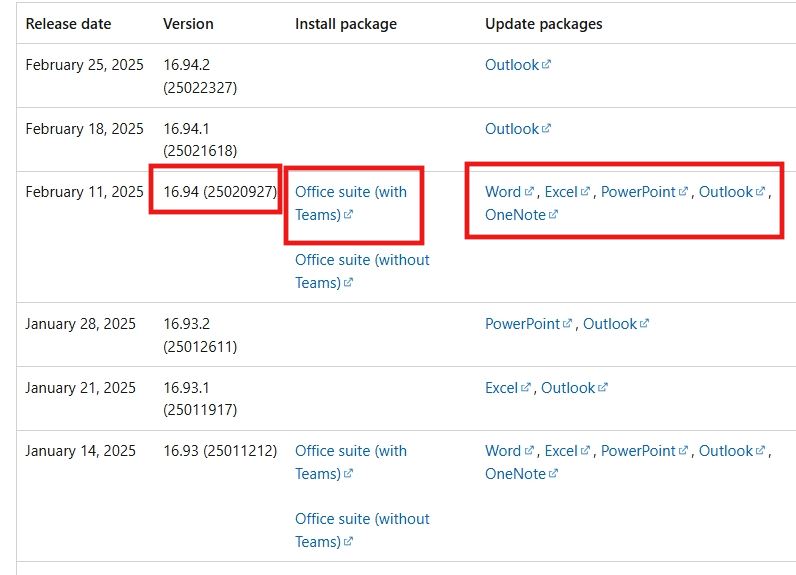Open Outlook update for version 16.93.2

pos(616,324)
